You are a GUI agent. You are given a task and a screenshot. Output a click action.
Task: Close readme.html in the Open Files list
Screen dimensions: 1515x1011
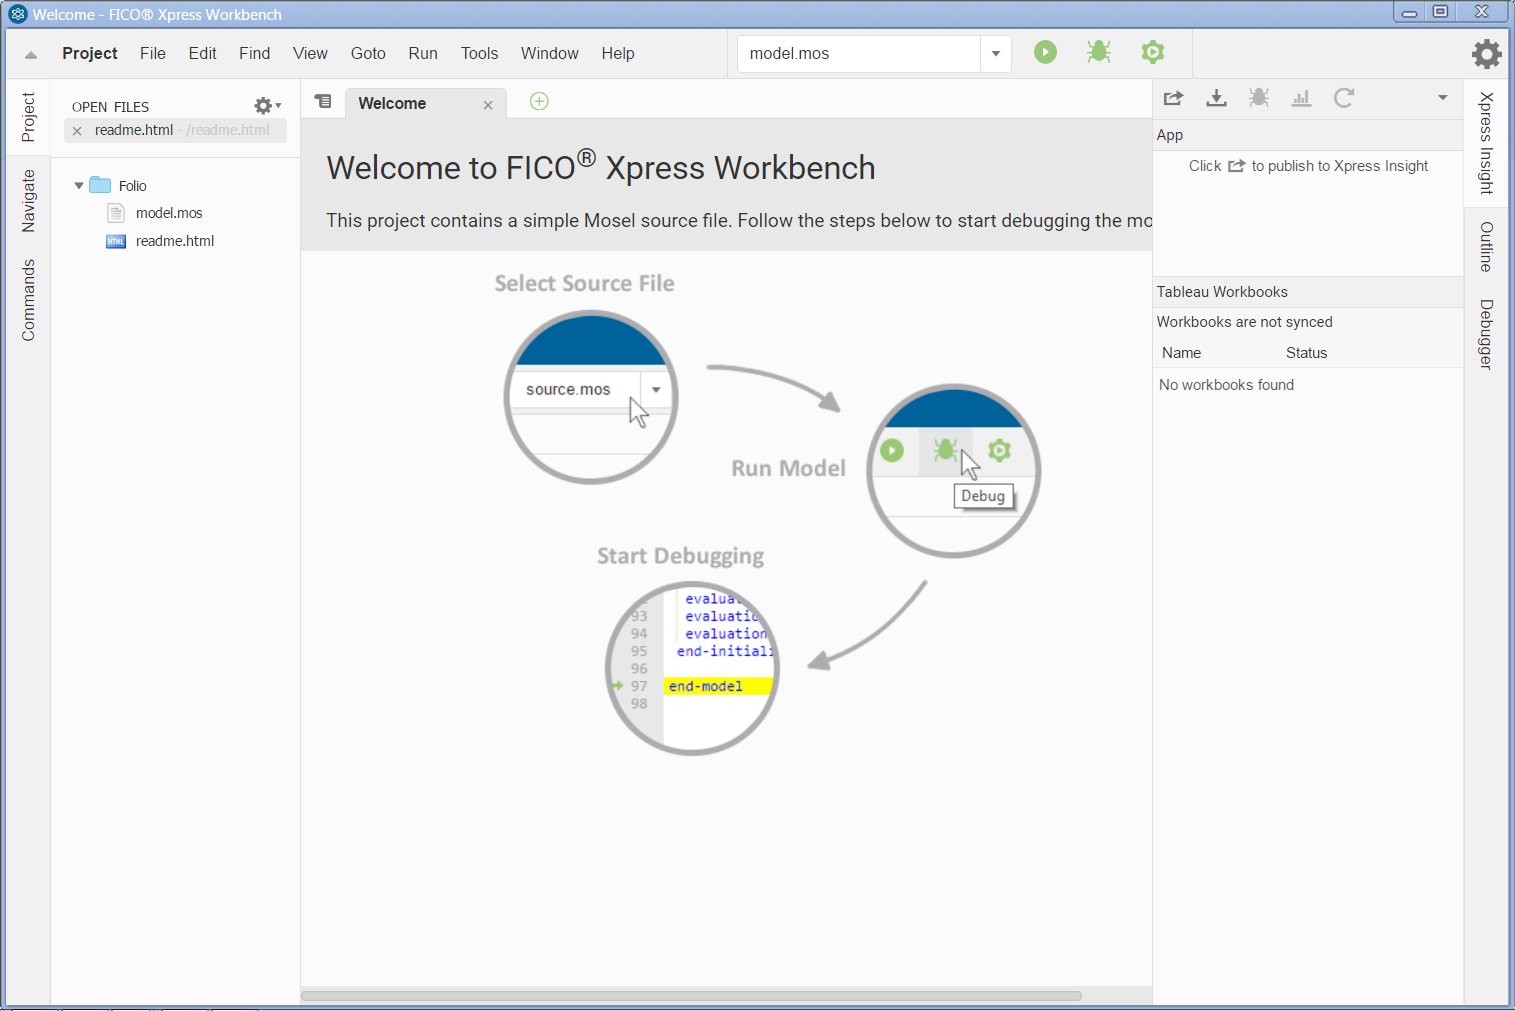coord(77,131)
